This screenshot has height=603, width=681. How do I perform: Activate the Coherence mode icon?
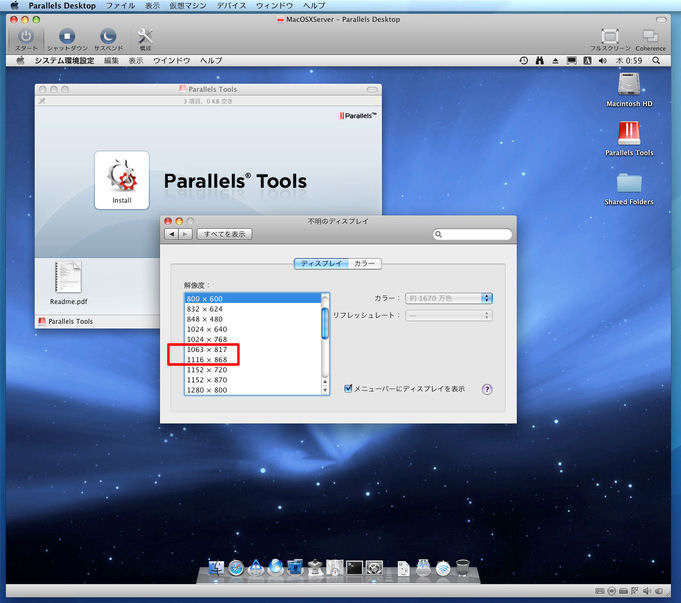point(650,36)
